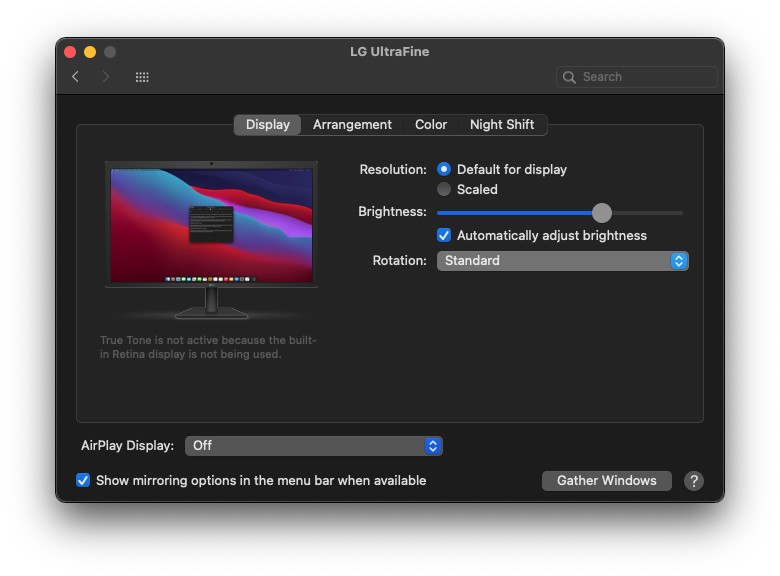Click the AirPlay Display label
Screen dimensions: 780x576
click(127, 446)
